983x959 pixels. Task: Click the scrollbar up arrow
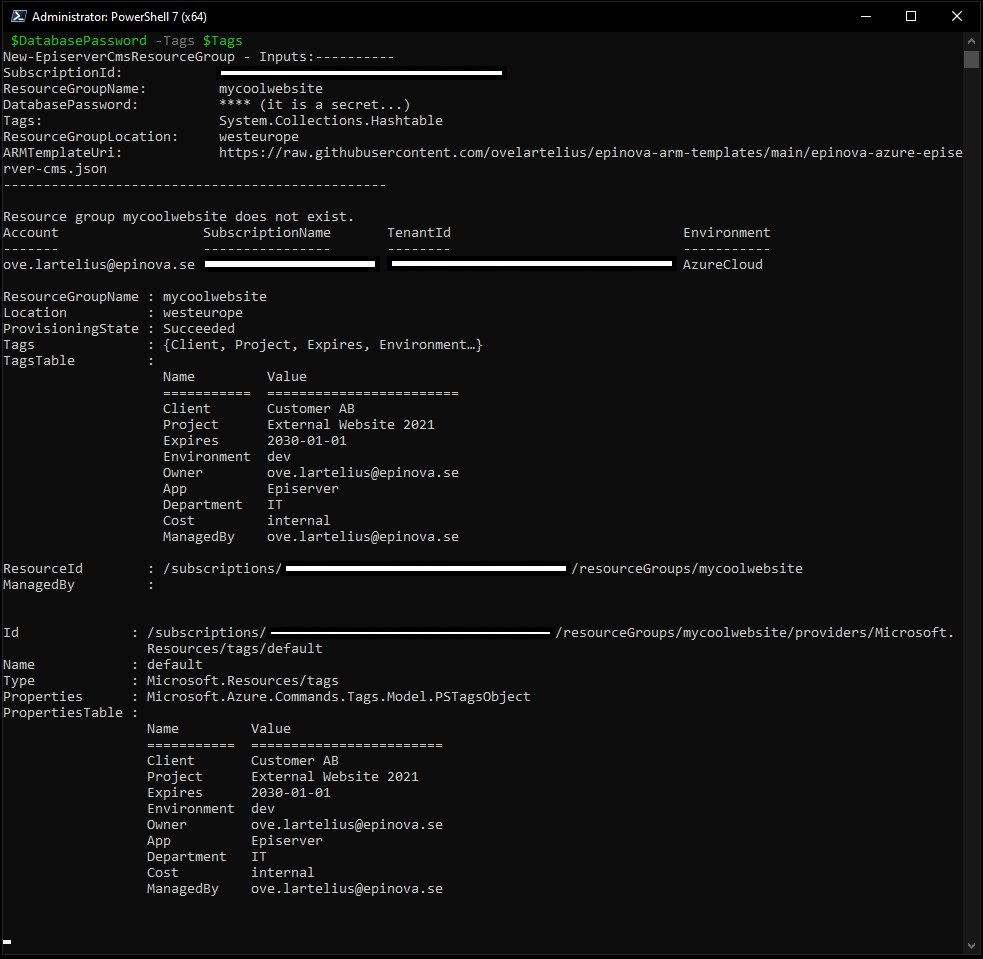click(971, 41)
